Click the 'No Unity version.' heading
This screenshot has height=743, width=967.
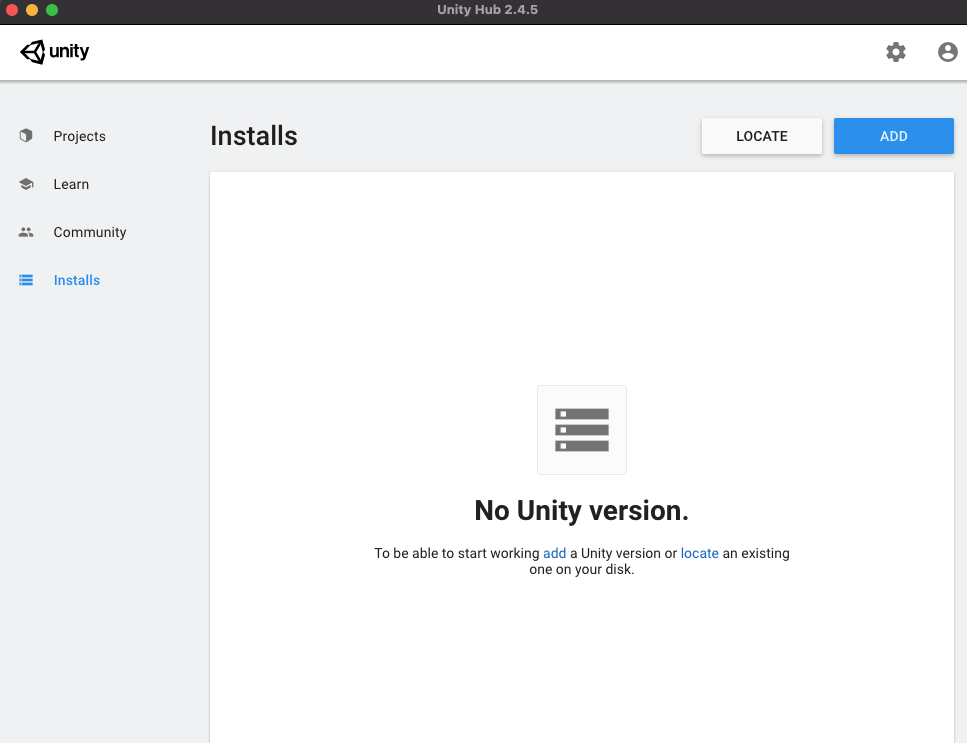[582, 511]
